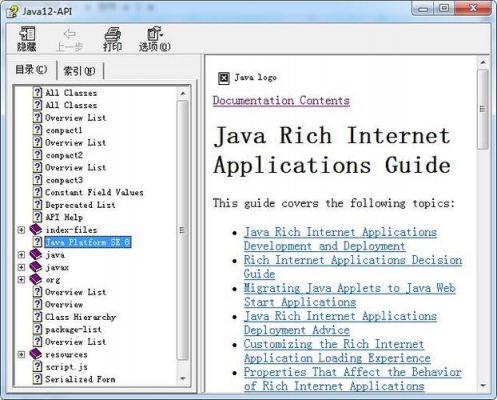Image resolution: width=497 pixels, height=400 pixels.
Task: Select the package-list entry
Action: (73, 329)
